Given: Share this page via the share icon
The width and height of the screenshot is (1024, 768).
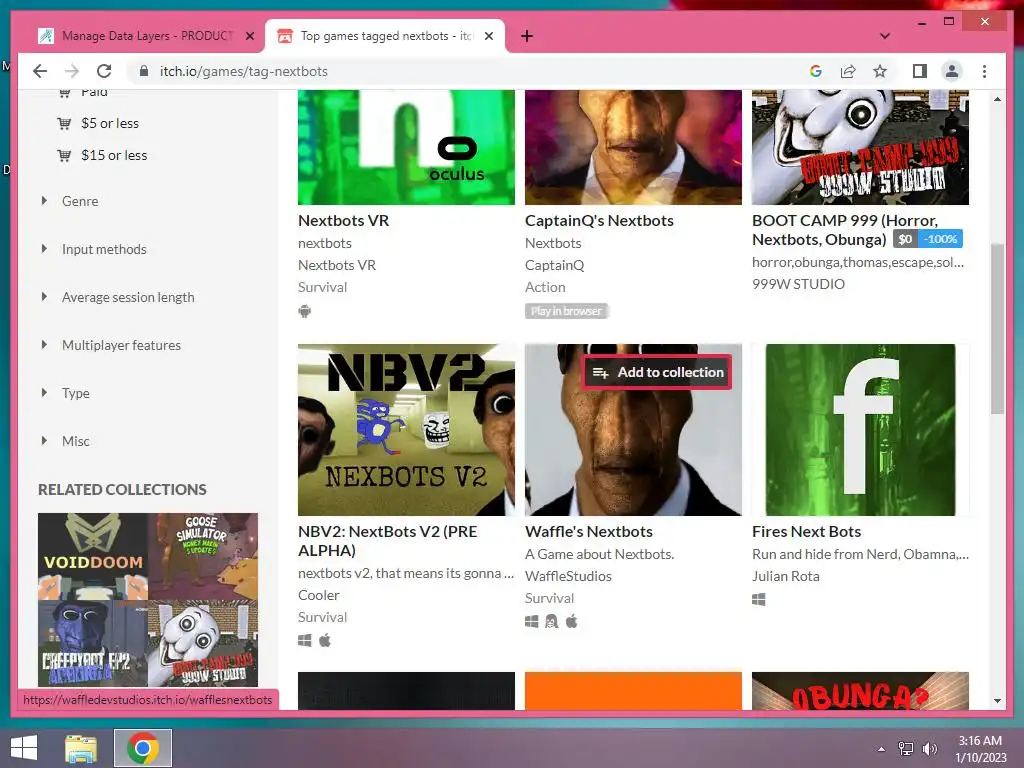Looking at the screenshot, I should click(848, 71).
